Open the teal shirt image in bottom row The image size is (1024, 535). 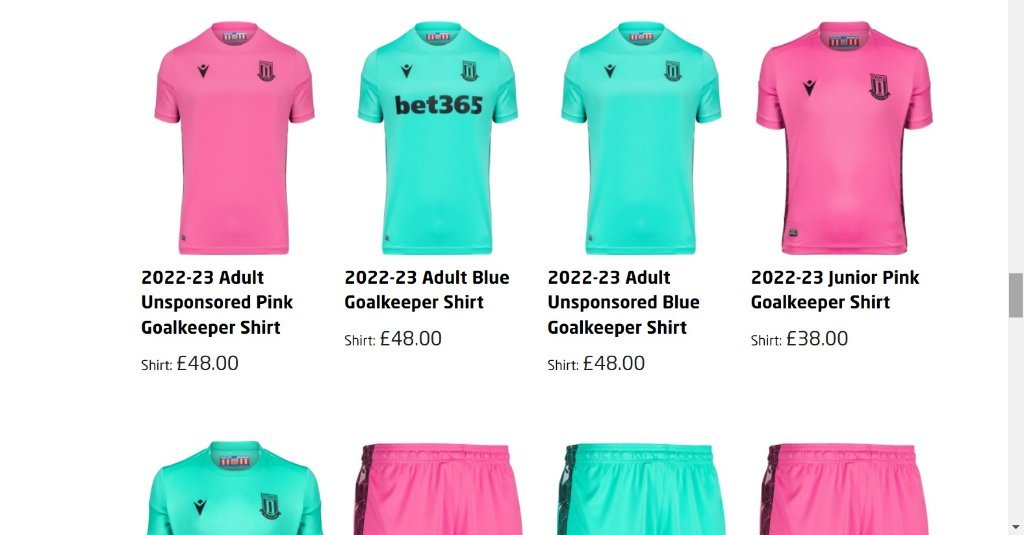pos(234,488)
